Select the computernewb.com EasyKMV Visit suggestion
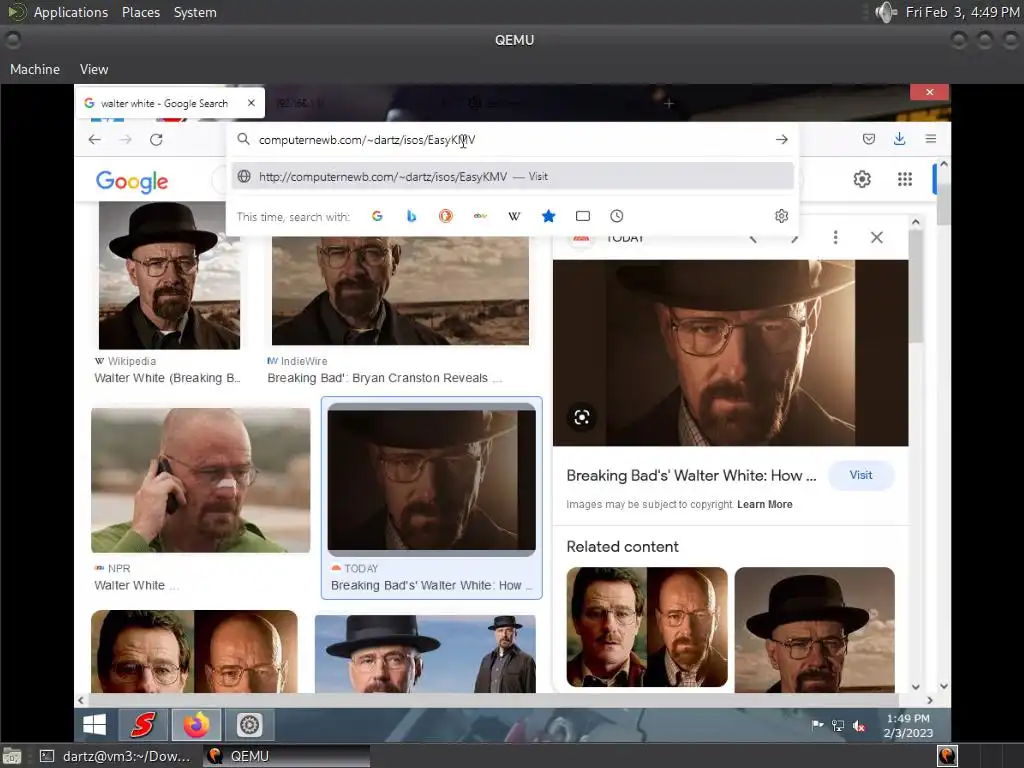 pyautogui.click(x=513, y=176)
